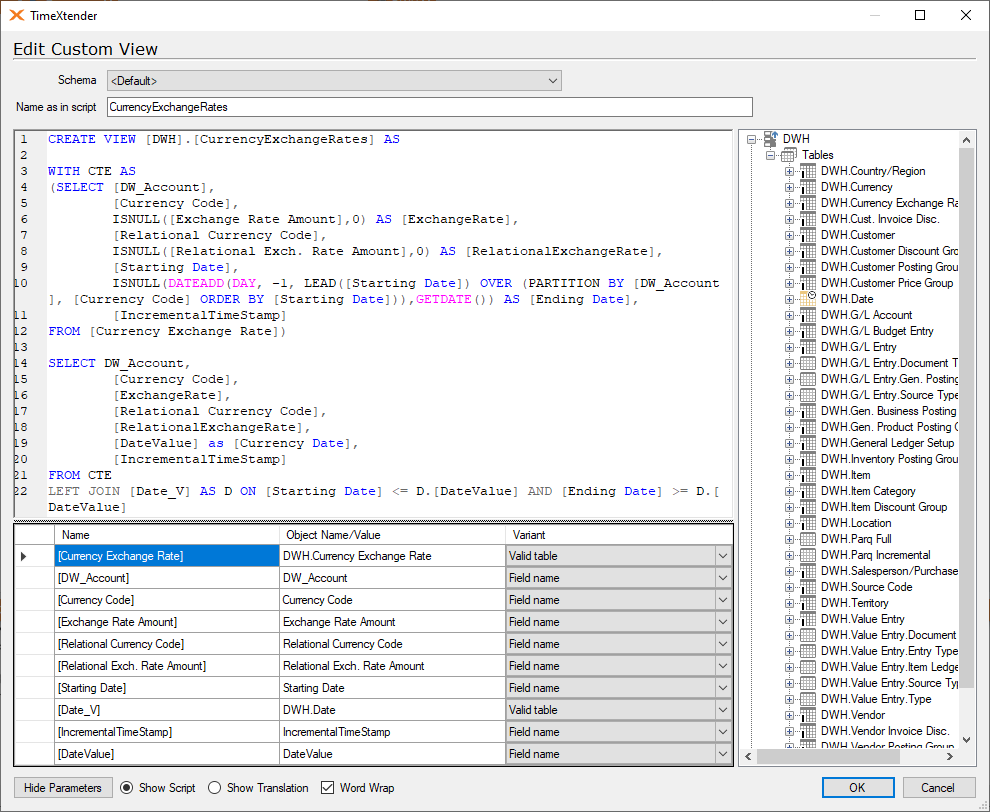Image resolution: width=990 pixels, height=812 pixels.
Task: Select the DWH.Gen. Business Posting tree item
Action: (x=889, y=411)
